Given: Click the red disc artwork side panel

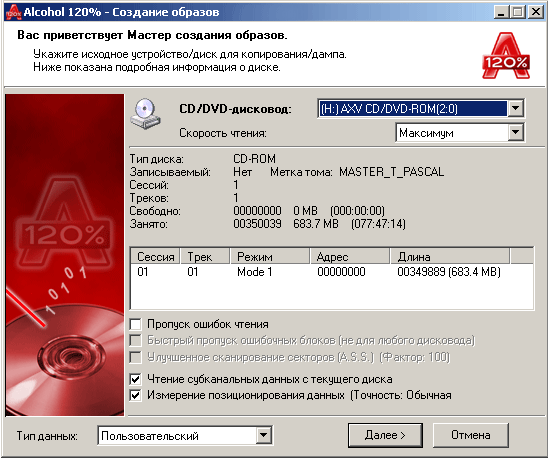Looking at the screenshot, I should click(65, 255).
